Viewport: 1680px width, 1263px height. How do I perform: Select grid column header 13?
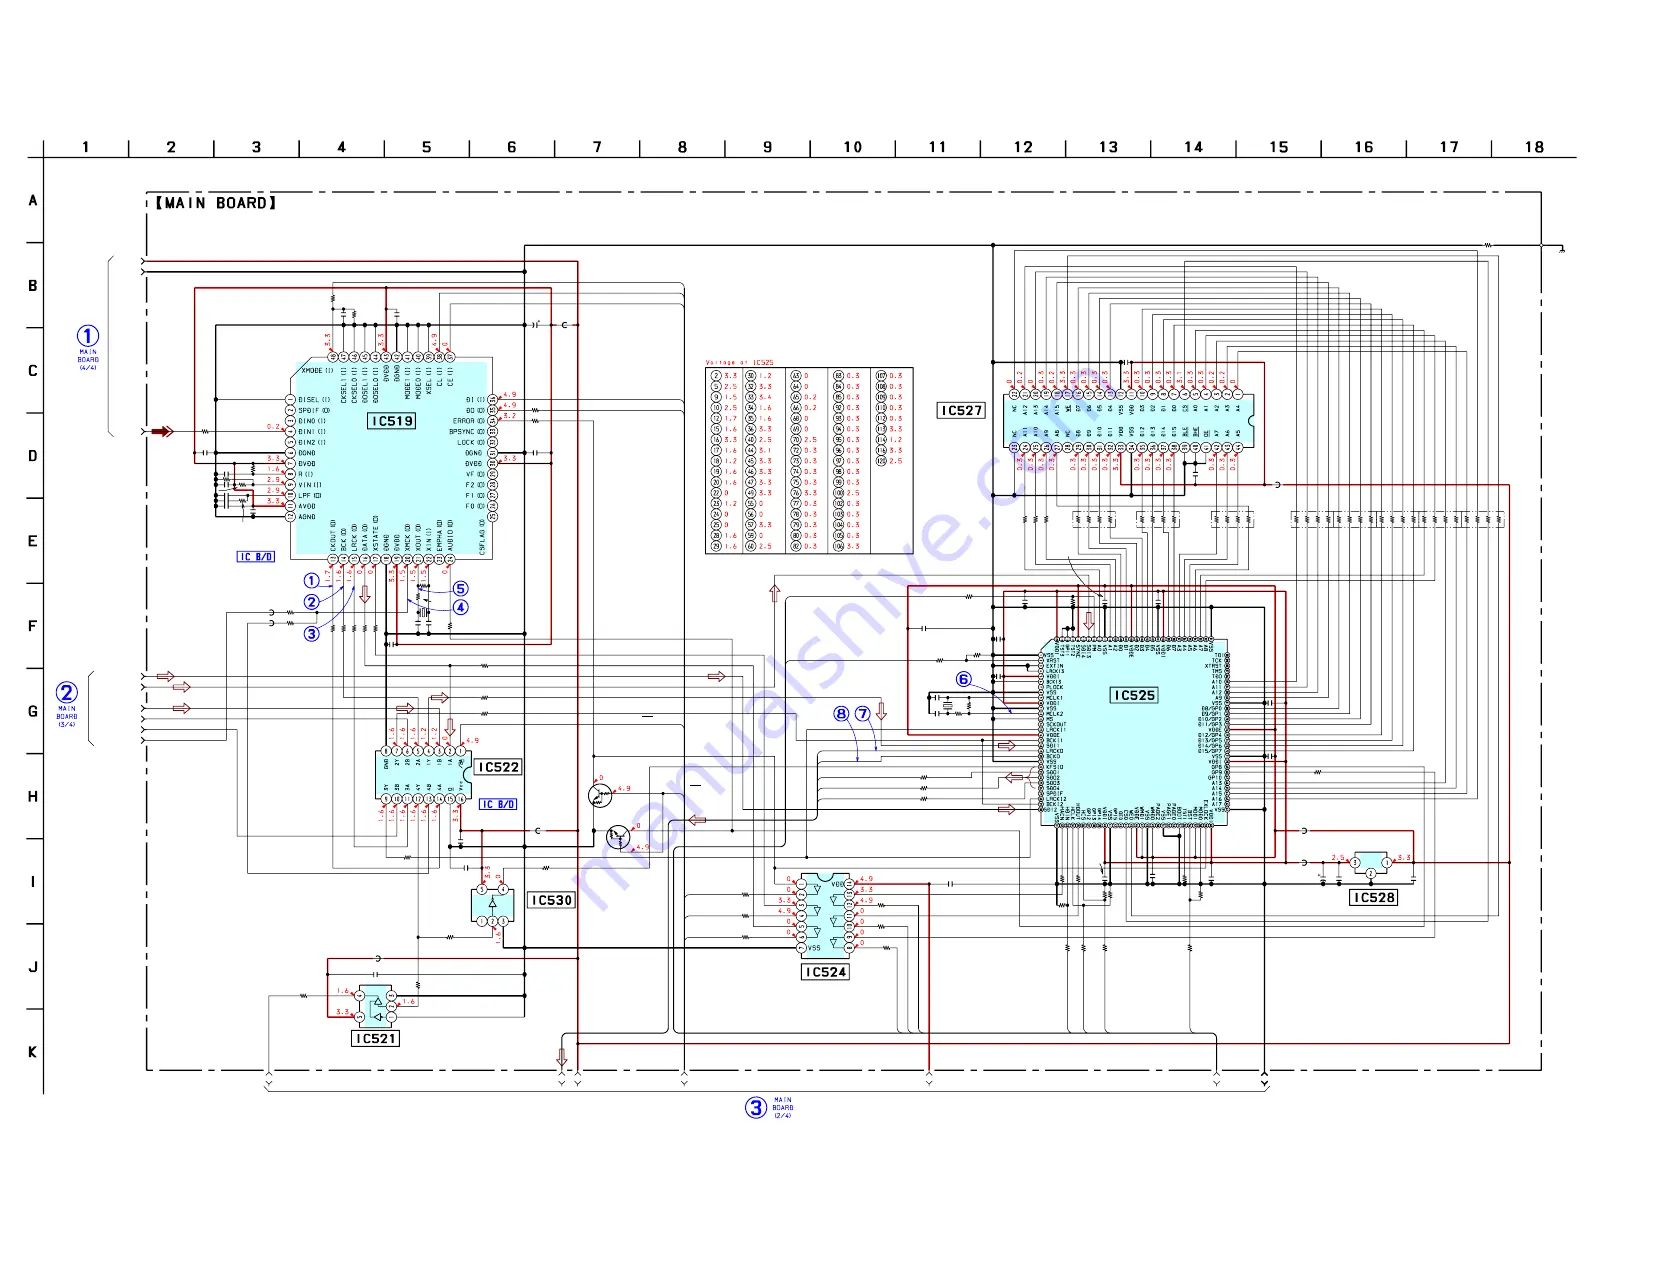1108,147
